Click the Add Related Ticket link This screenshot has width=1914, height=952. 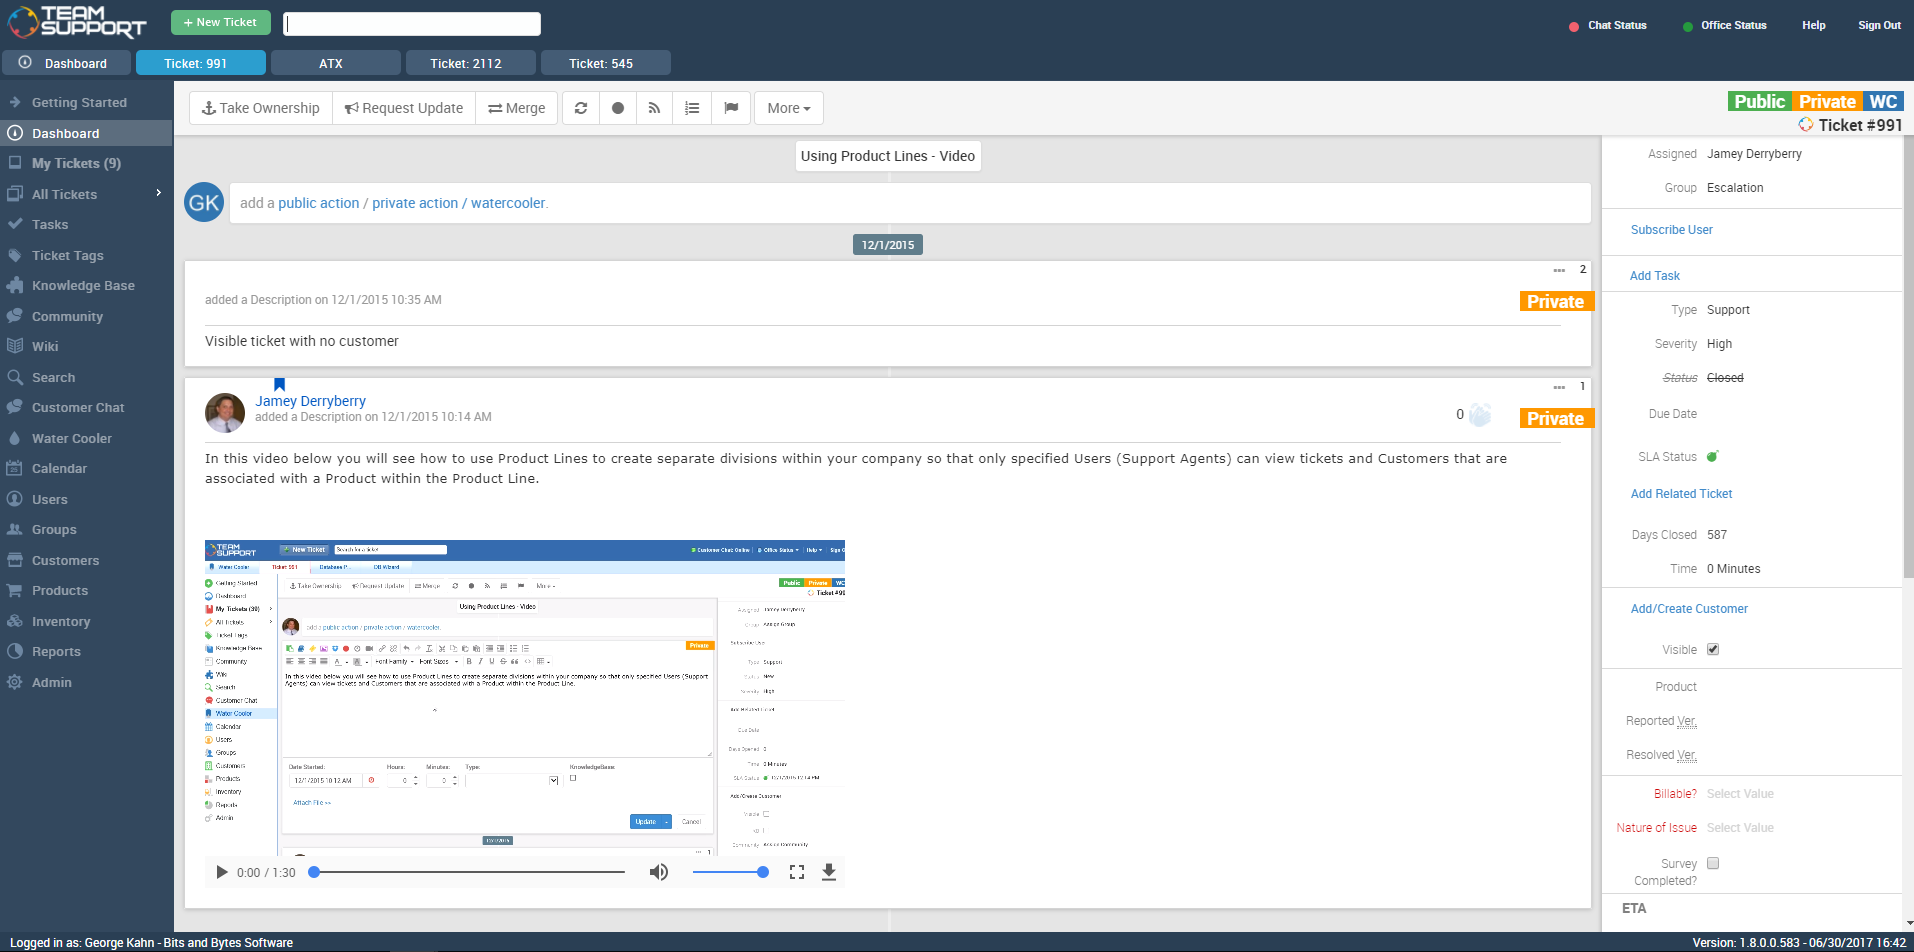(x=1681, y=493)
